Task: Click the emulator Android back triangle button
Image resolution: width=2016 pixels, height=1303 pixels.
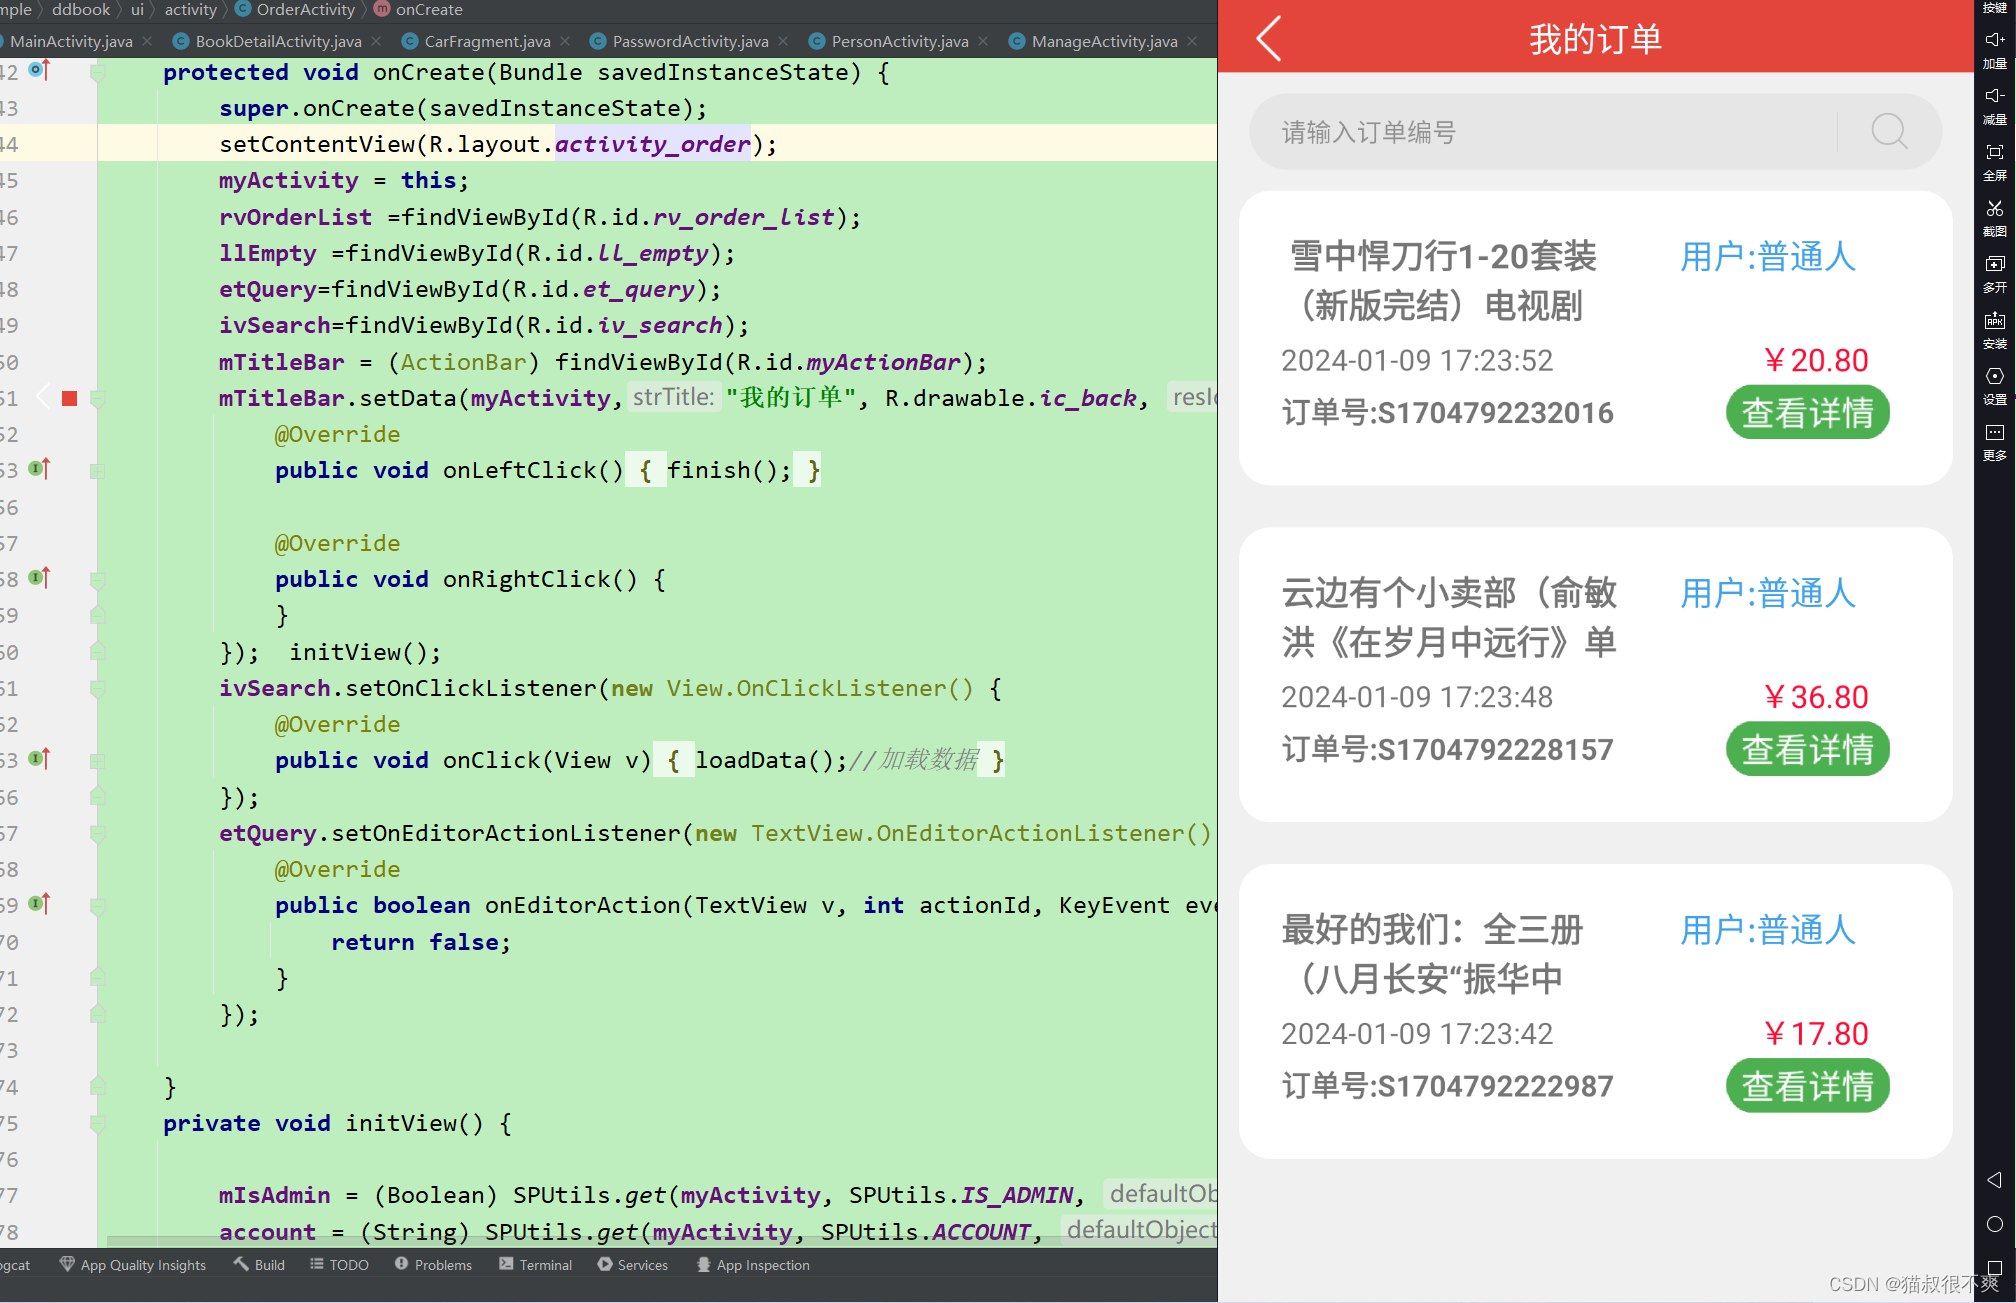Action: (1994, 1180)
